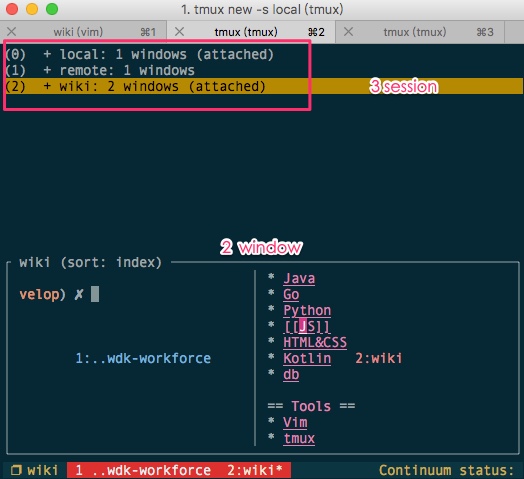This screenshot has height=479, width=524.
Task: Close the wiki (vim) tab
Action: (x=12, y=32)
